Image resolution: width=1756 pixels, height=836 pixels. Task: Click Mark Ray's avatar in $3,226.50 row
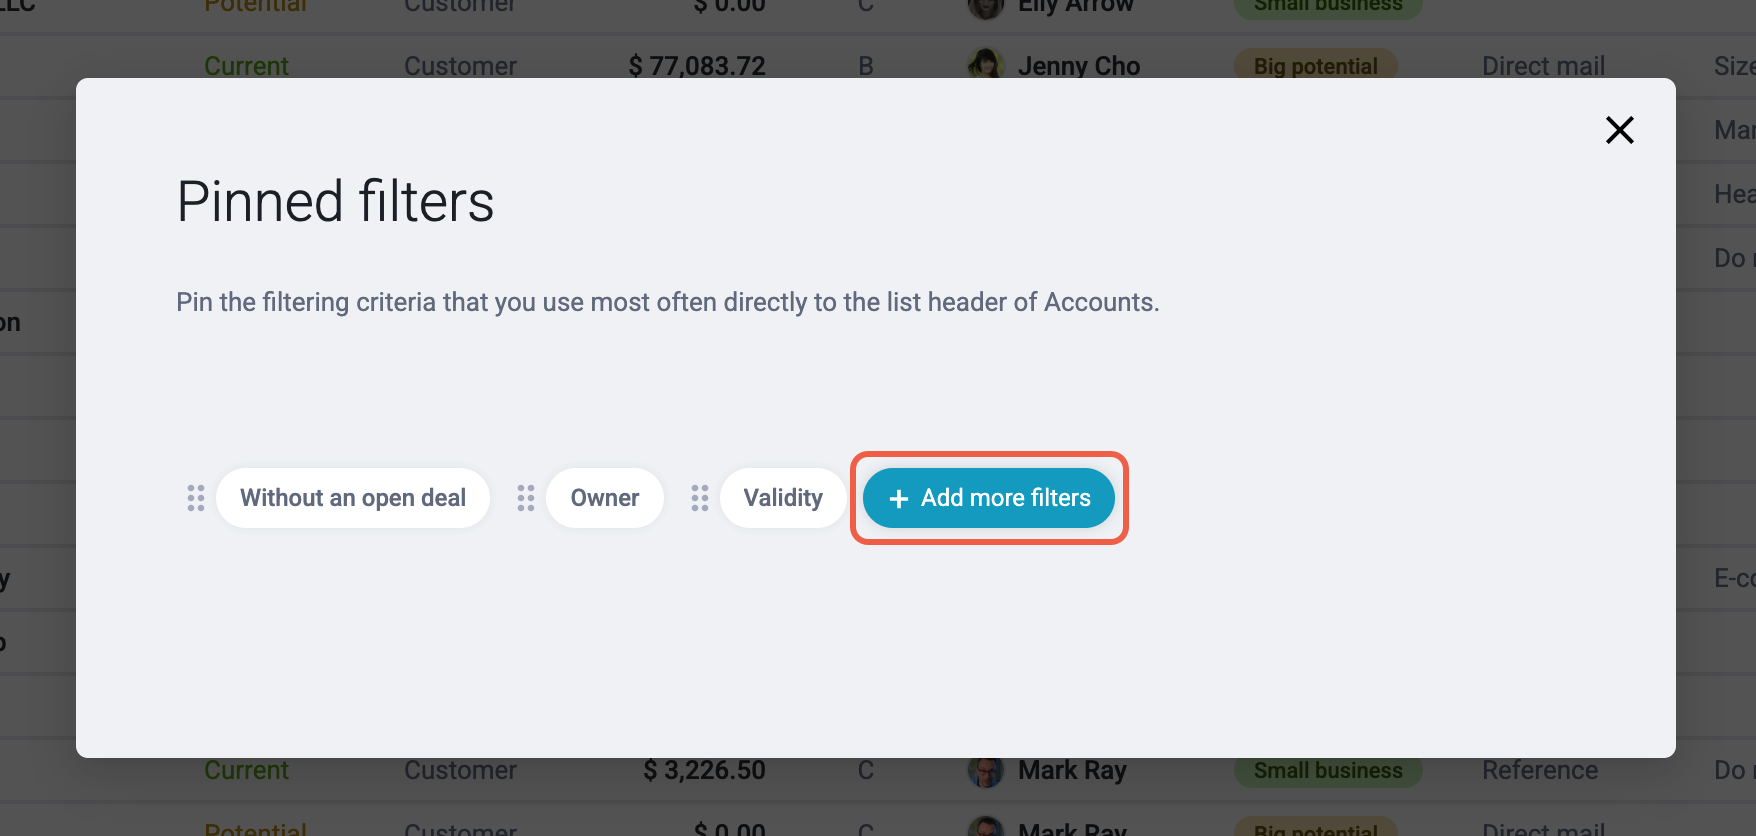(x=986, y=771)
